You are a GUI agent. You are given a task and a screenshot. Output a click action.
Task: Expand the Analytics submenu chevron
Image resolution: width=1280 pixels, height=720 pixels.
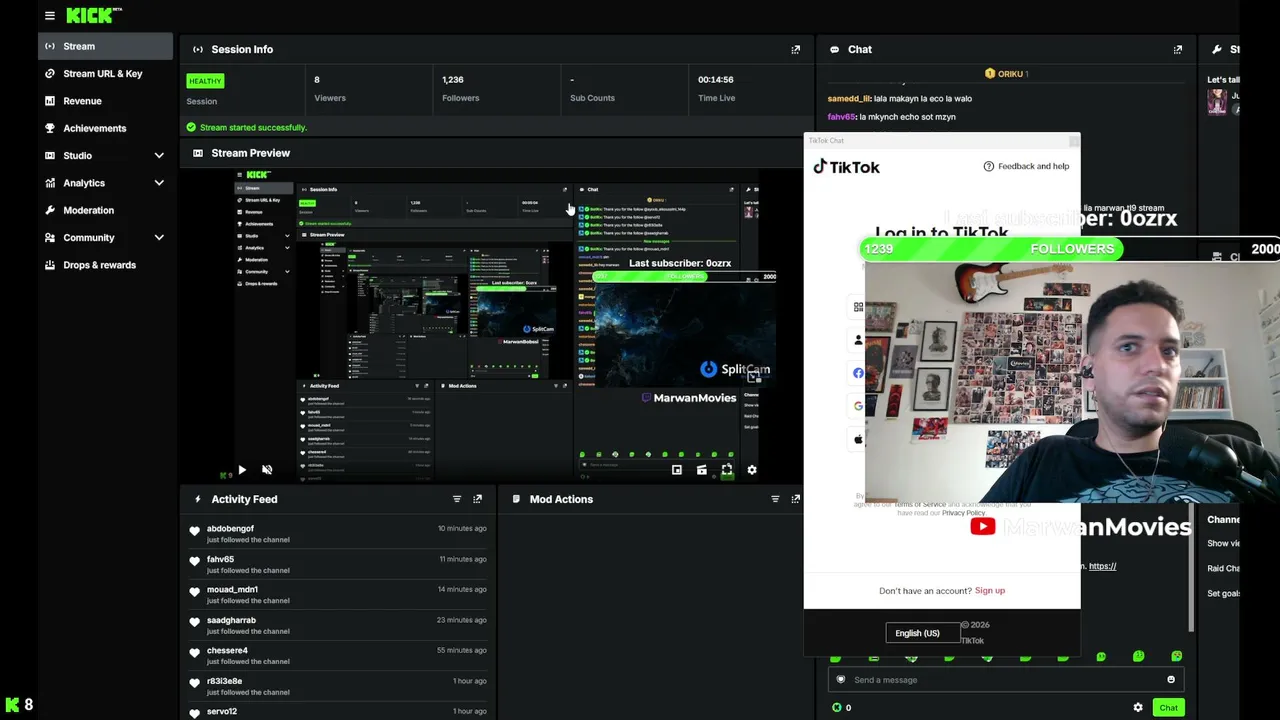click(x=159, y=183)
